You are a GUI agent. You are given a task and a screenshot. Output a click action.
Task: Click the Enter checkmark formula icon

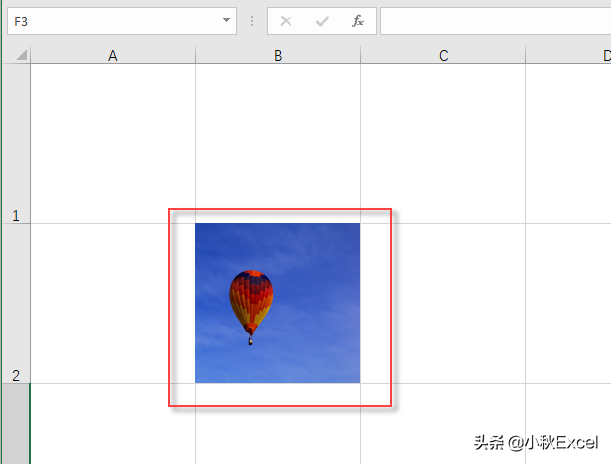(322, 21)
